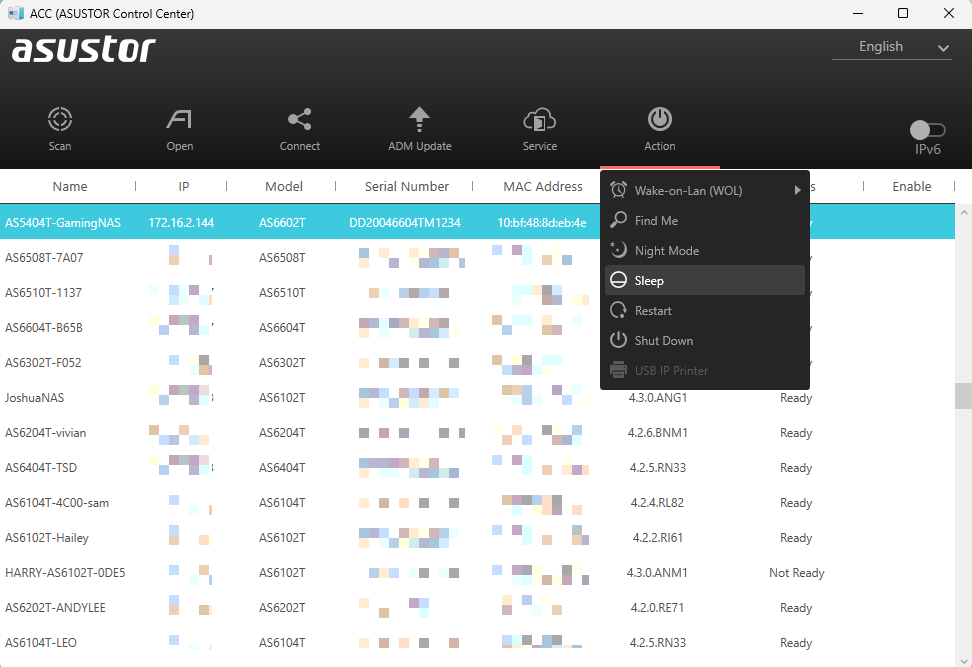The width and height of the screenshot is (972, 667).
Task: Click the Sleep menu icon
Action: [x=618, y=280]
